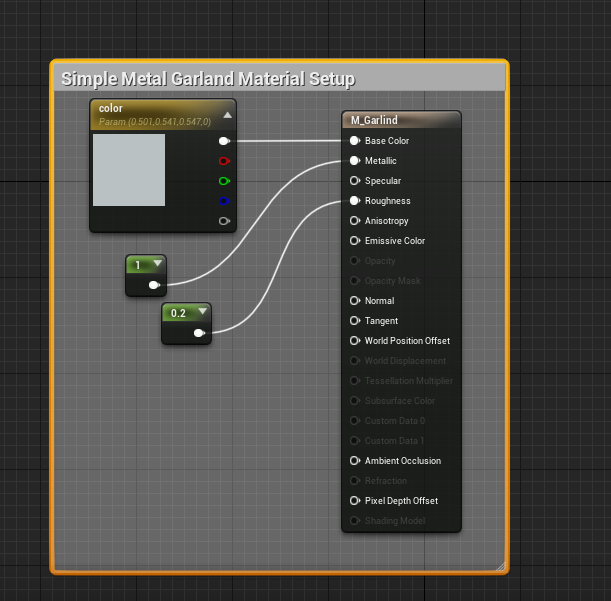This screenshot has width=611, height=601.
Task: Click the blue channel output pin
Action: [x=224, y=201]
